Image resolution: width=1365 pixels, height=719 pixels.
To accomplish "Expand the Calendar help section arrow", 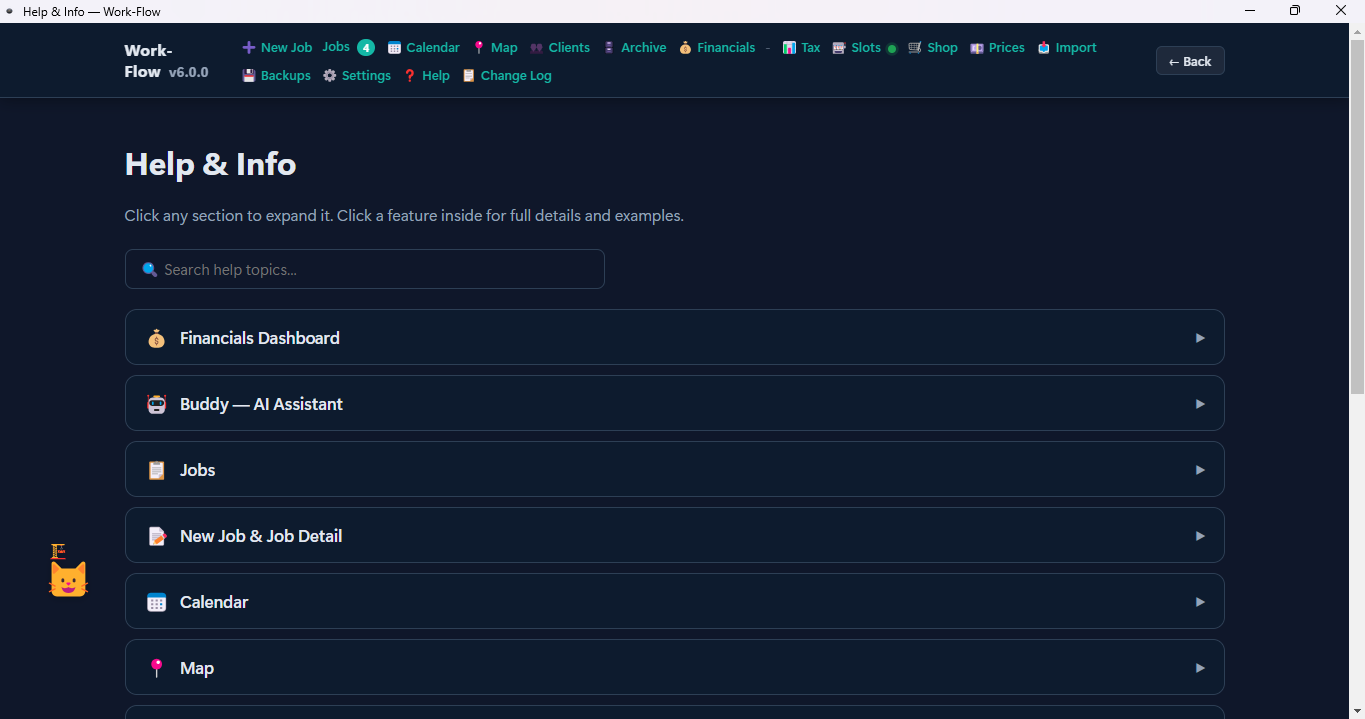I will pyautogui.click(x=1200, y=602).
